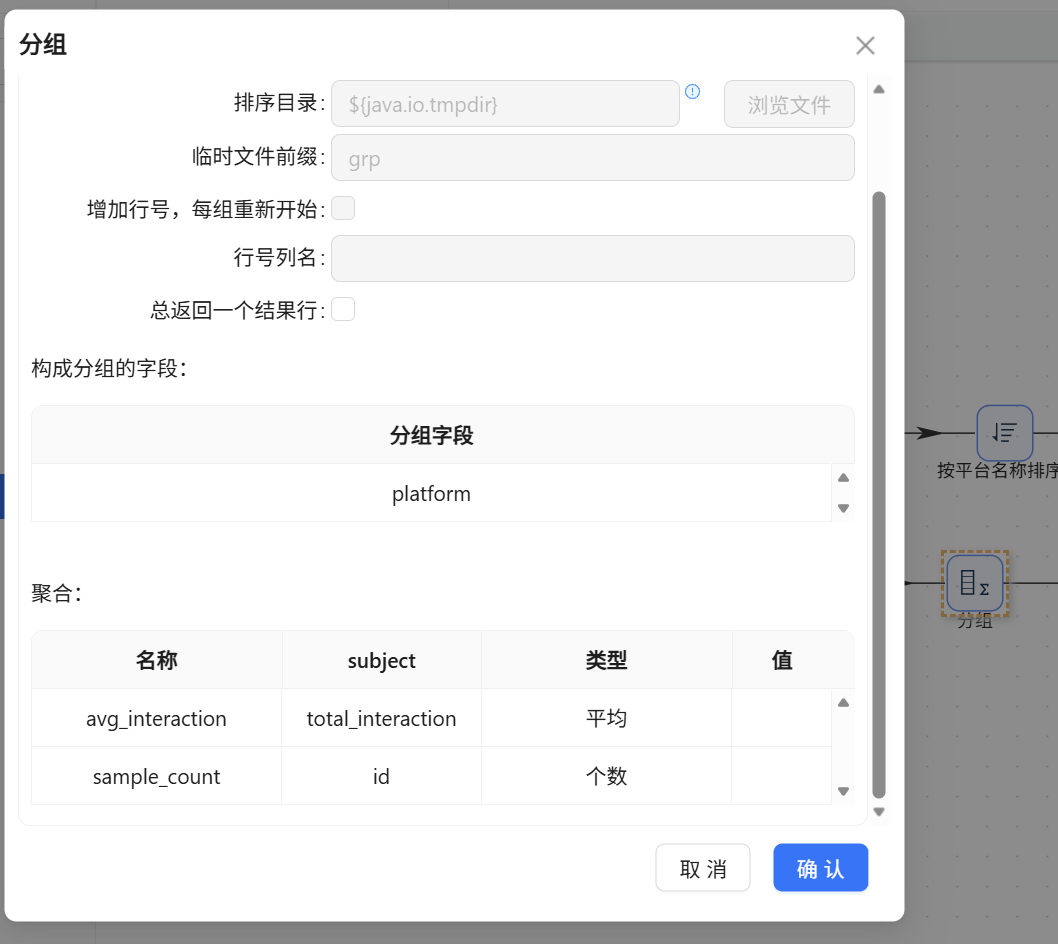Focus the 临时文件前缀 input field
This screenshot has height=944, width=1058.
pyautogui.click(x=592, y=158)
